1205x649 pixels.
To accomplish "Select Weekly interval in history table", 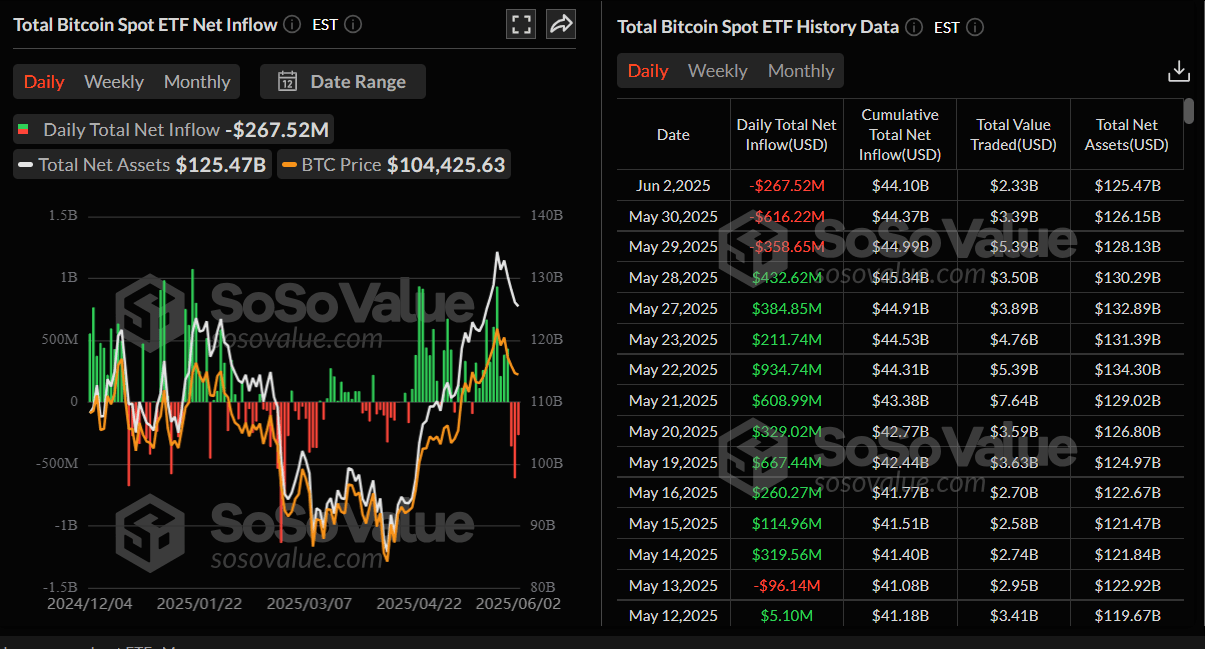I will (717, 71).
